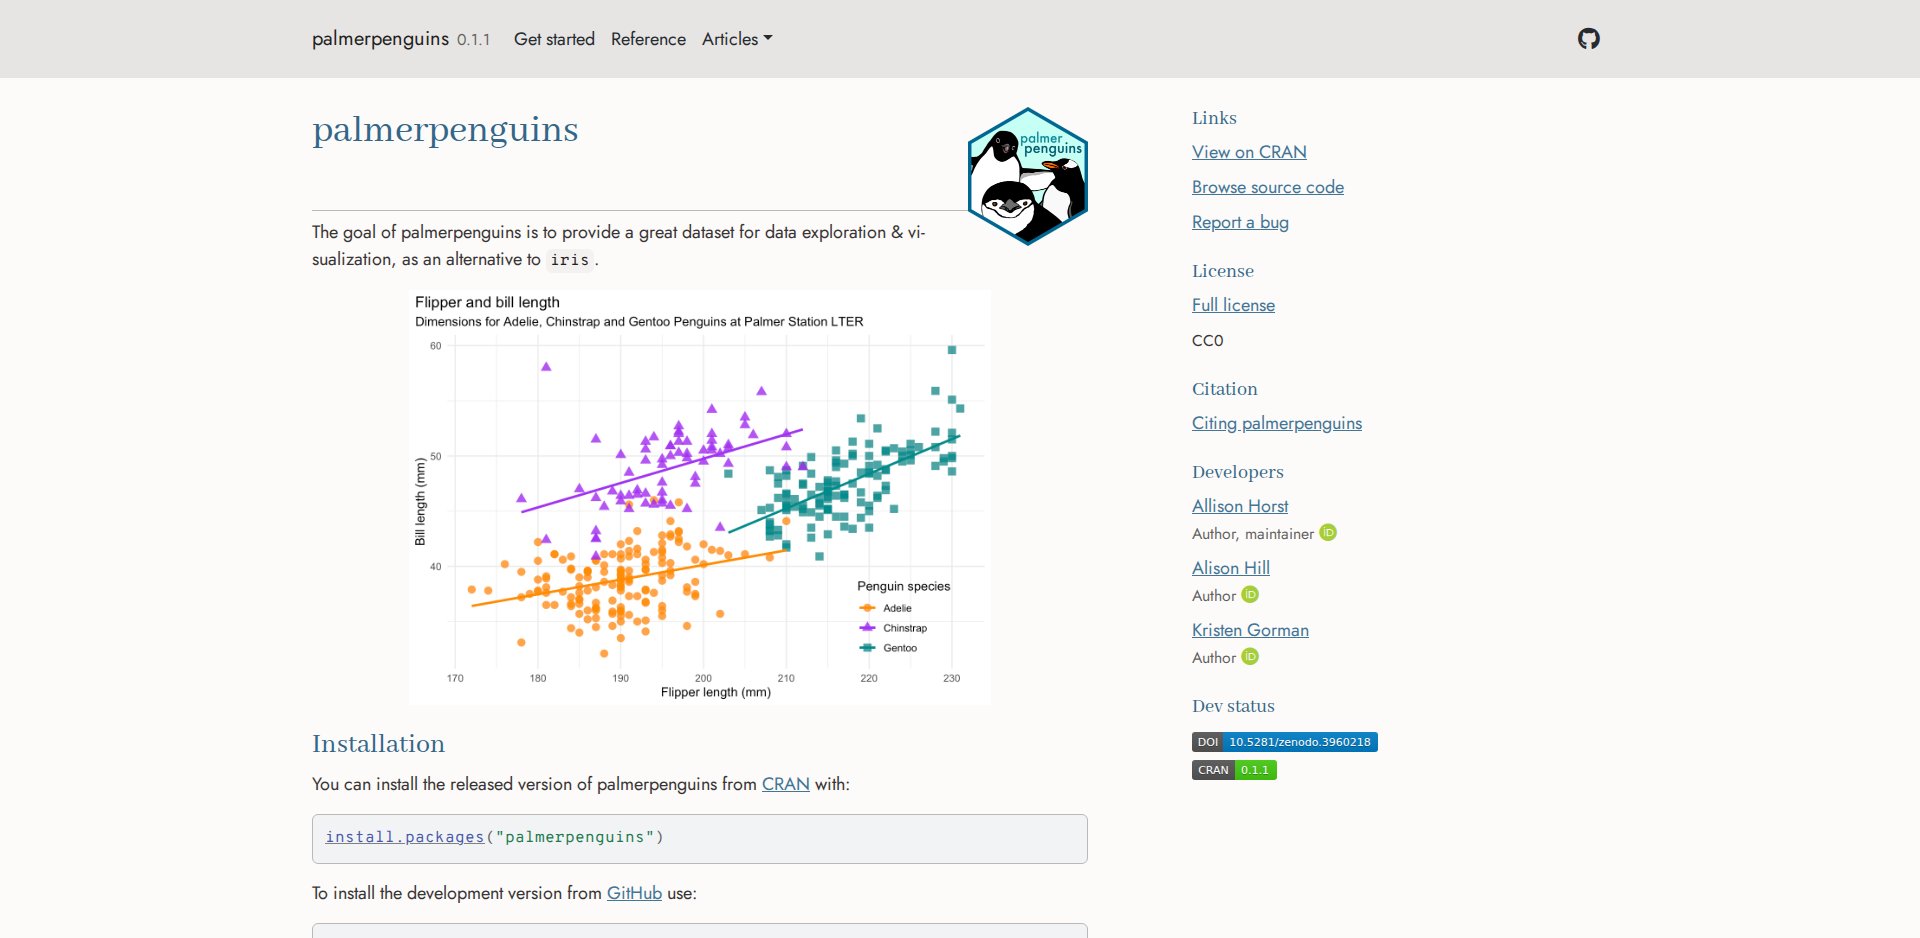Image resolution: width=1920 pixels, height=938 pixels.
Task: Click the version number 0.1.1 in navbar
Action: click(x=474, y=40)
